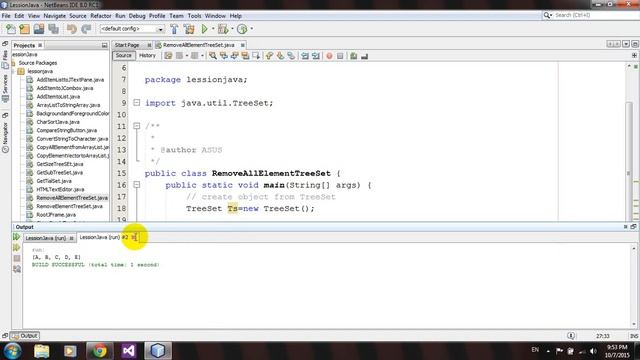Close the Projects panel tab
This screenshot has width=640, height=360.
coord(40,45)
